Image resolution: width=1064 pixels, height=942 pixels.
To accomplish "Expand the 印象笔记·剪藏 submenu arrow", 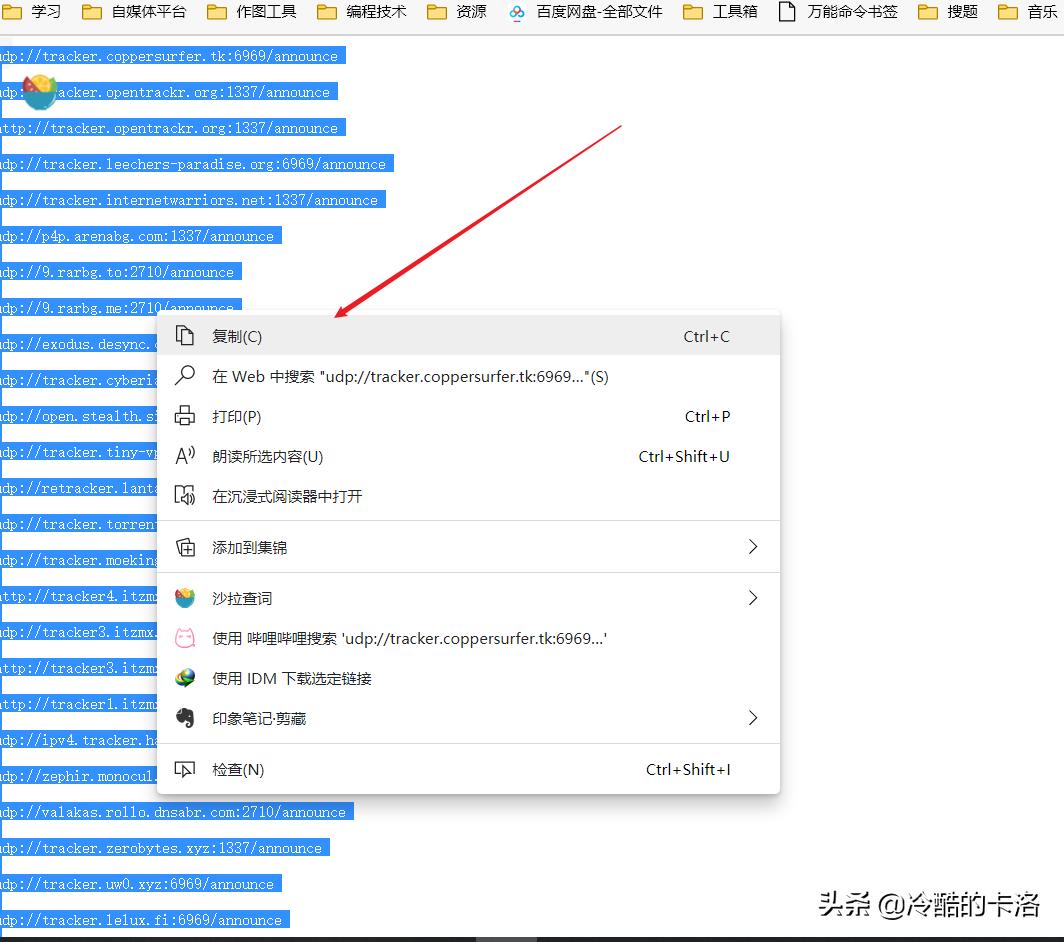I will pos(753,716).
